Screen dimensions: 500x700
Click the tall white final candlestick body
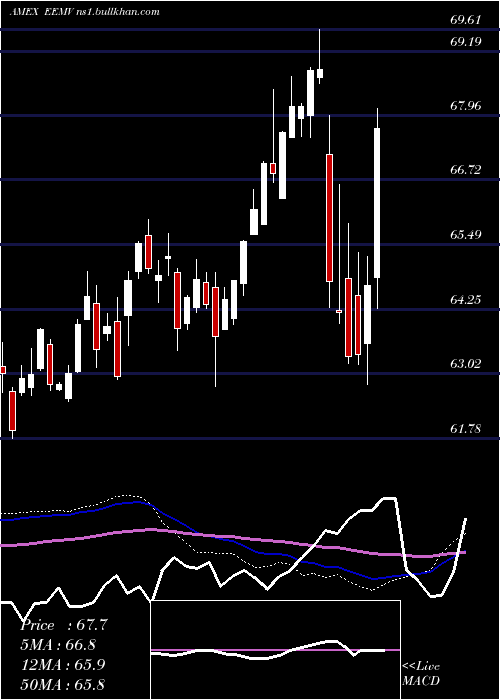click(x=377, y=203)
